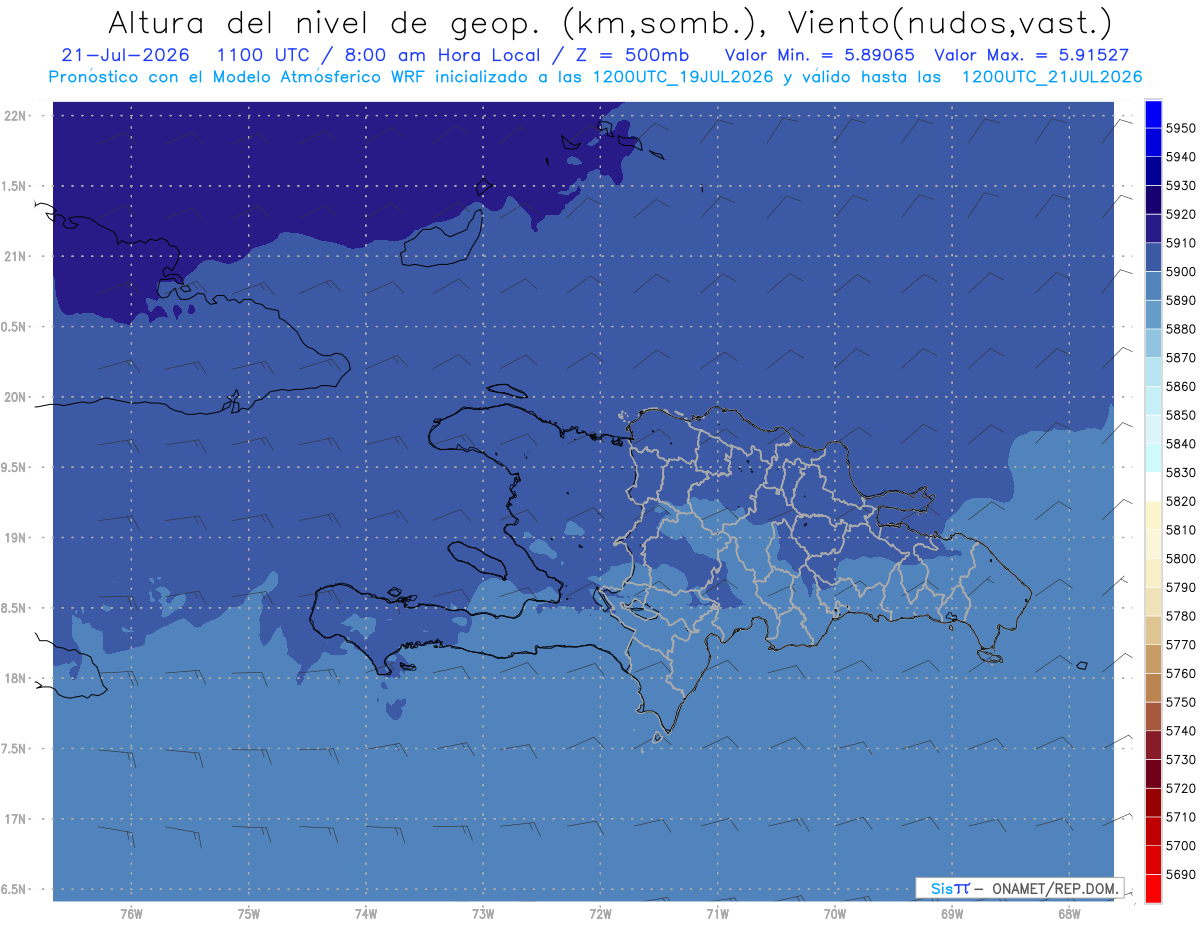Click the 'Valor Min. = 5.89065' text
Viewport: 1200px width, 927px height.
point(819,55)
